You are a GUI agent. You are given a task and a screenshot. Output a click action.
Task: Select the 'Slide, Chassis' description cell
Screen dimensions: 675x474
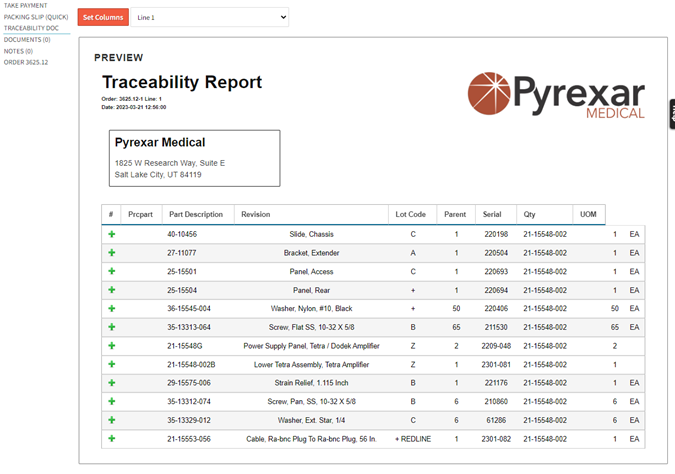click(311, 234)
